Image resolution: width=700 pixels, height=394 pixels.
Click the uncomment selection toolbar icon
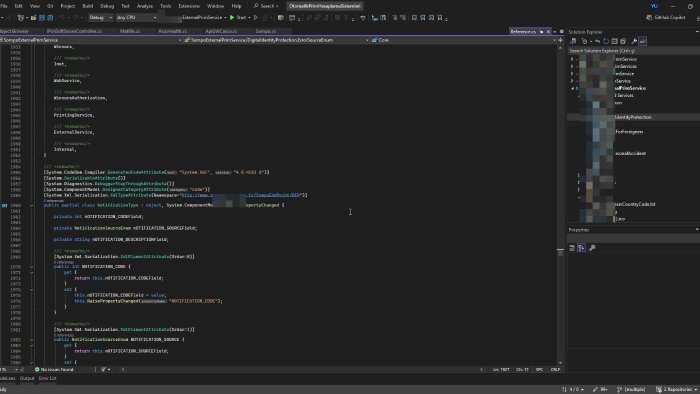(403, 18)
